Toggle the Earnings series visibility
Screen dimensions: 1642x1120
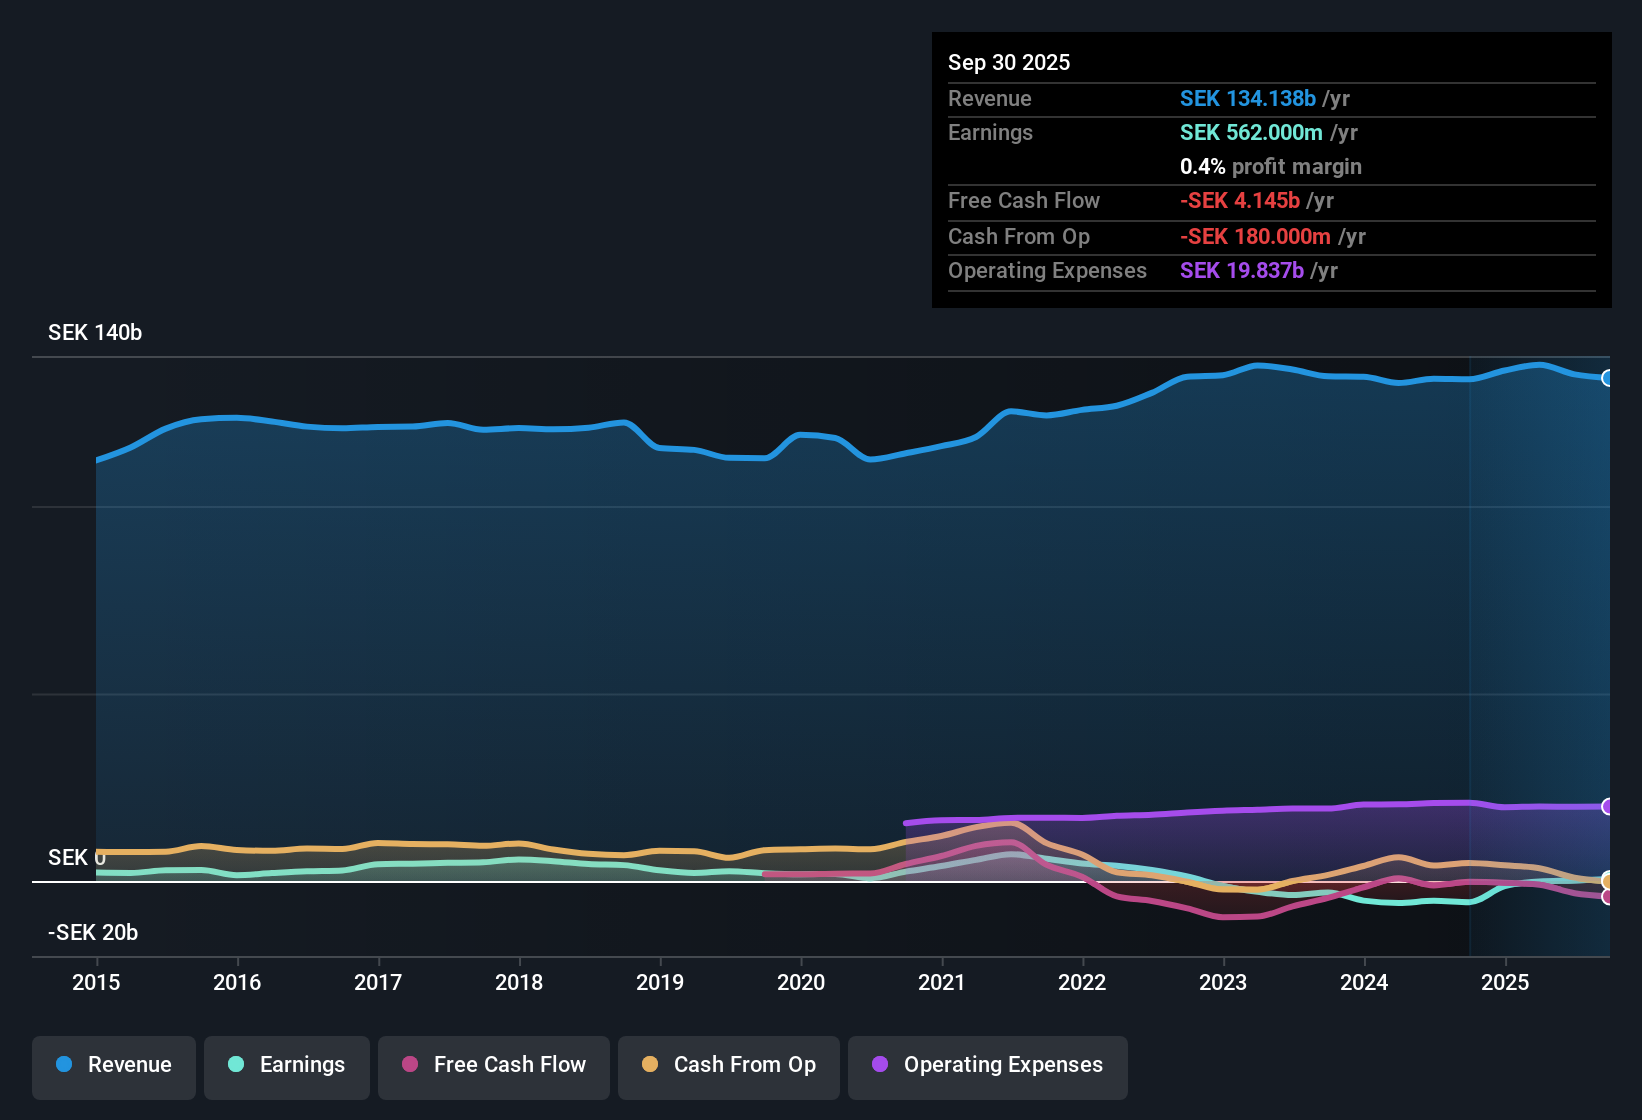click(287, 1065)
